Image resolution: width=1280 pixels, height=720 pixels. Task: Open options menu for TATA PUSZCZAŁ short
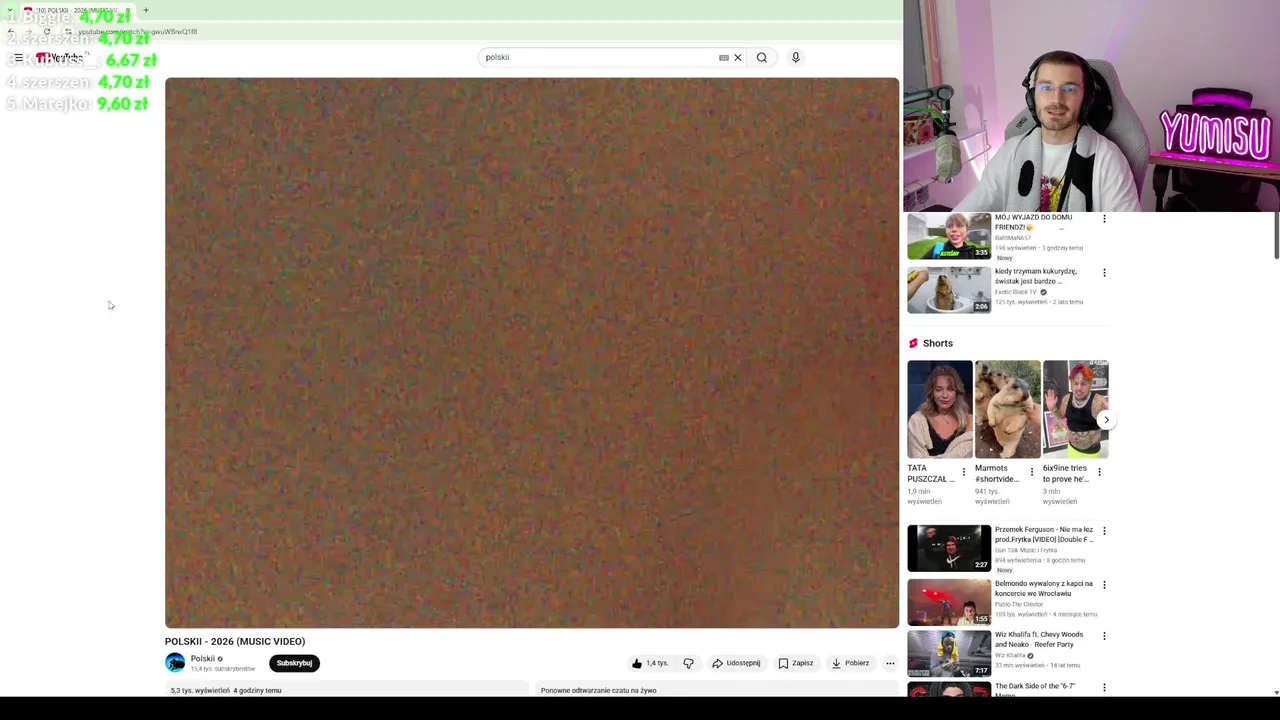pos(964,472)
